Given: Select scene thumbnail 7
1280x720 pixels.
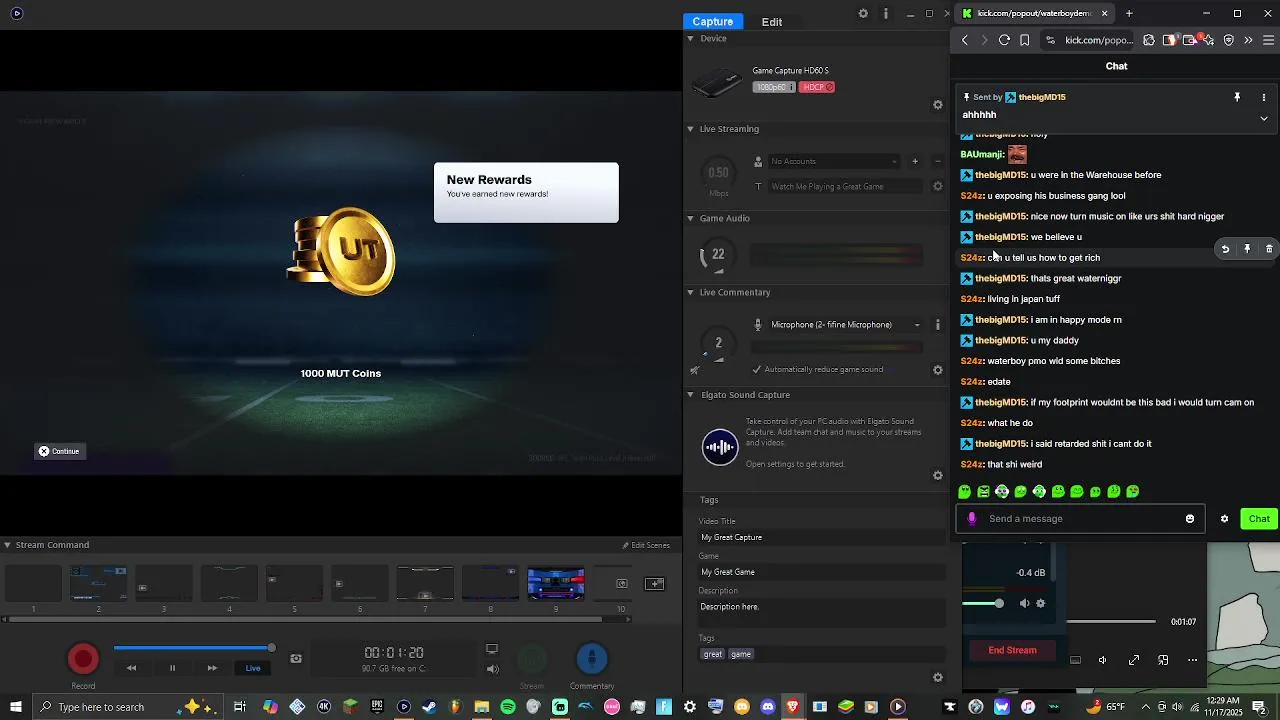Looking at the screenshot, I should point(425,583).
